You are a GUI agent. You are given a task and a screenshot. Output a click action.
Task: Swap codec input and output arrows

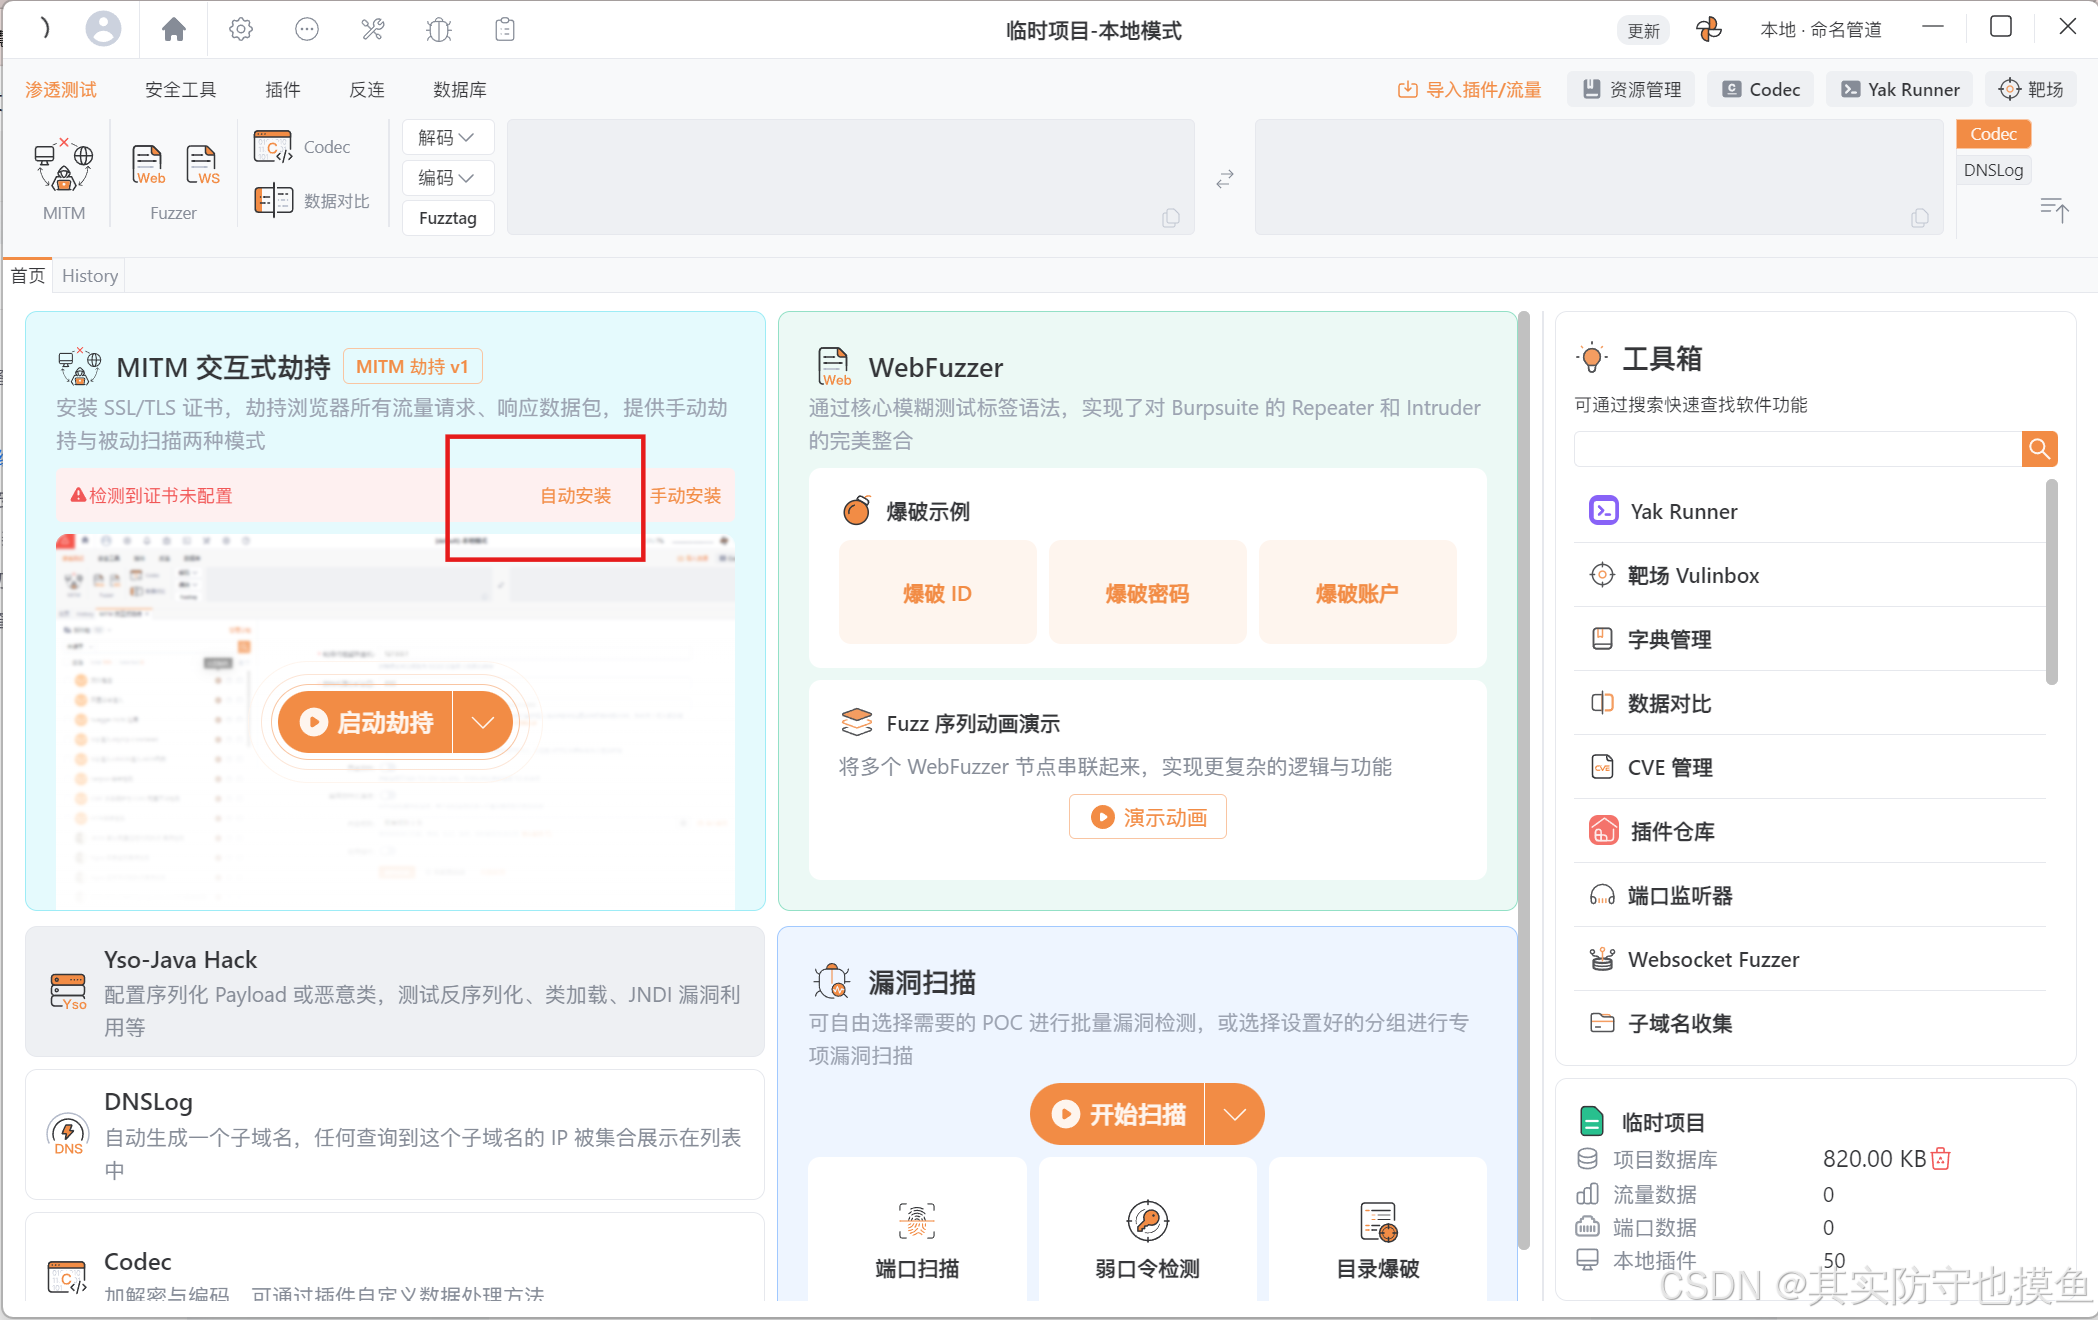point(1225,179)
